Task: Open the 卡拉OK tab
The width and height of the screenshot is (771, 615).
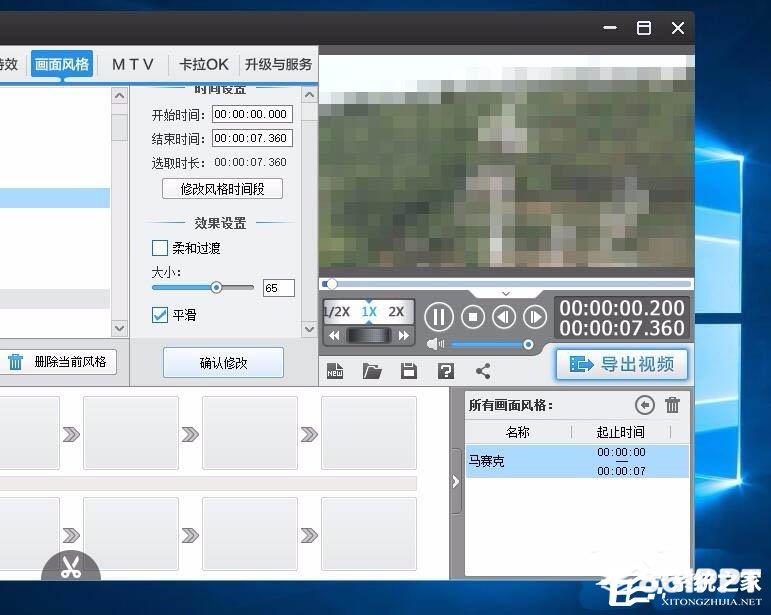Action: pos(204,64)
